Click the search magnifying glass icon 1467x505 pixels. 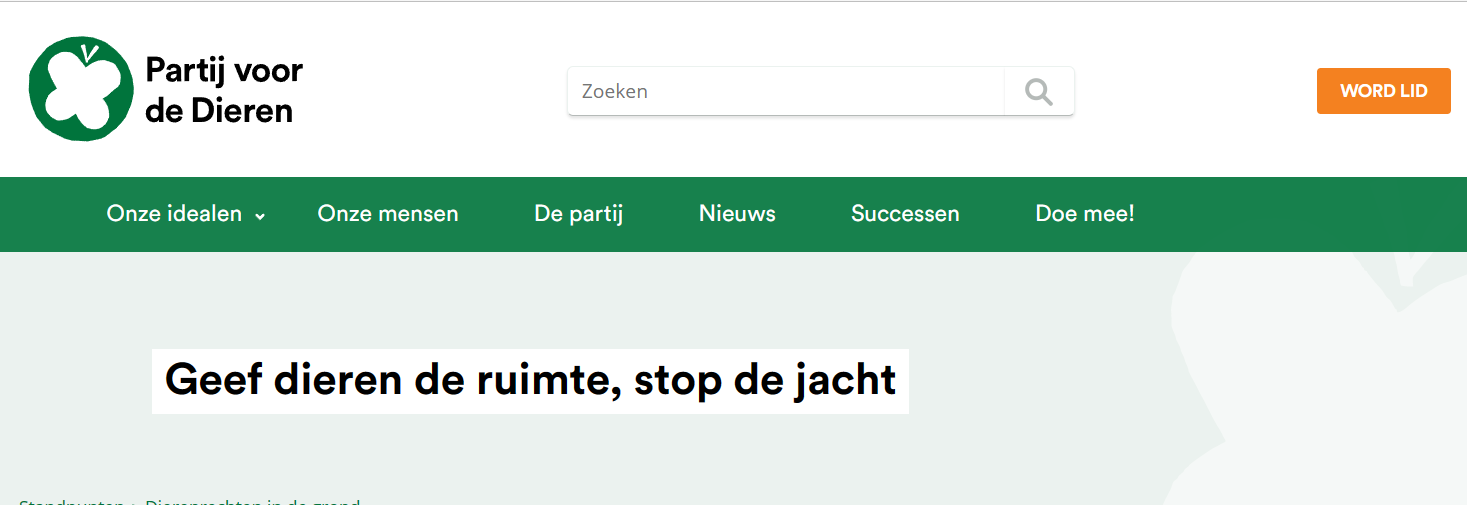coord(1039,92)
